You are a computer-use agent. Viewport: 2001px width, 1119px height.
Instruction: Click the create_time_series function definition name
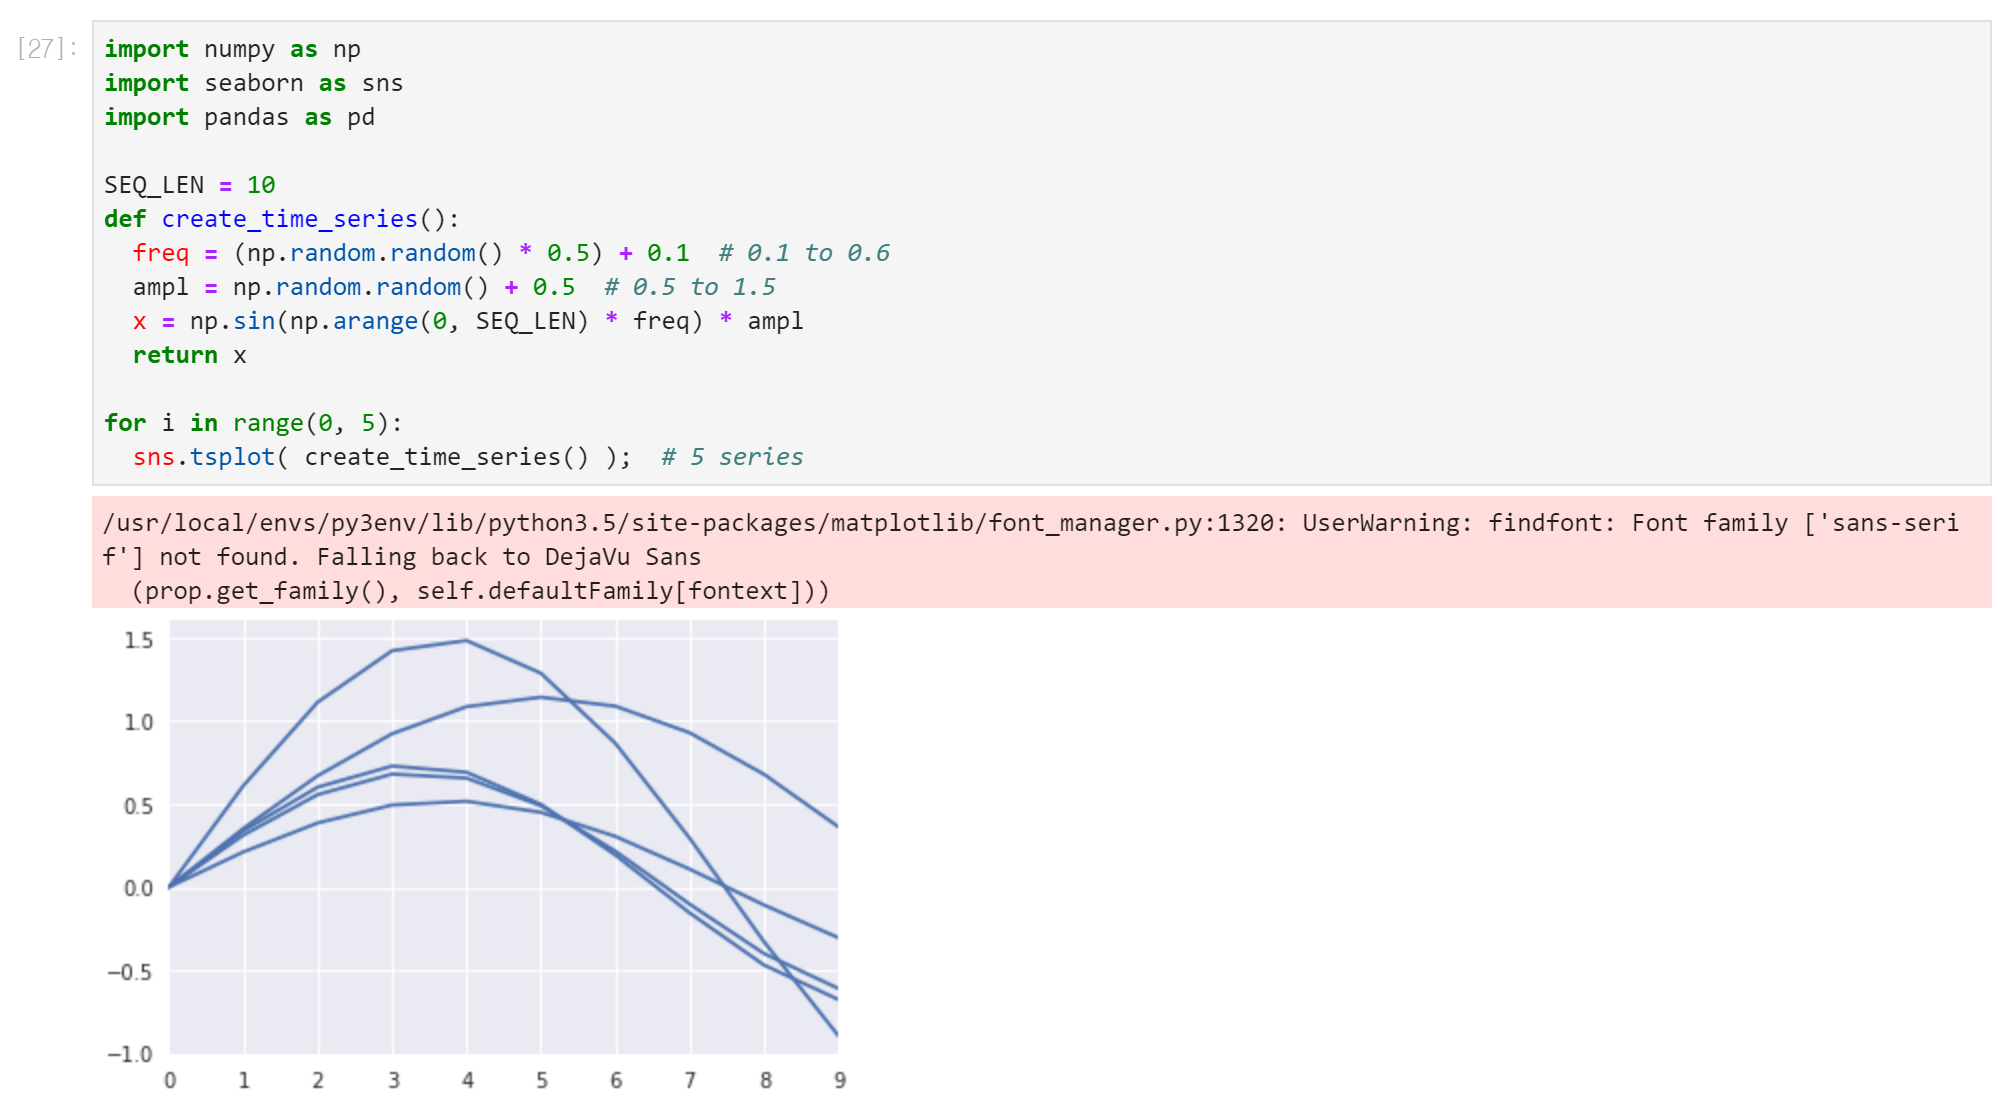point(289,219)
